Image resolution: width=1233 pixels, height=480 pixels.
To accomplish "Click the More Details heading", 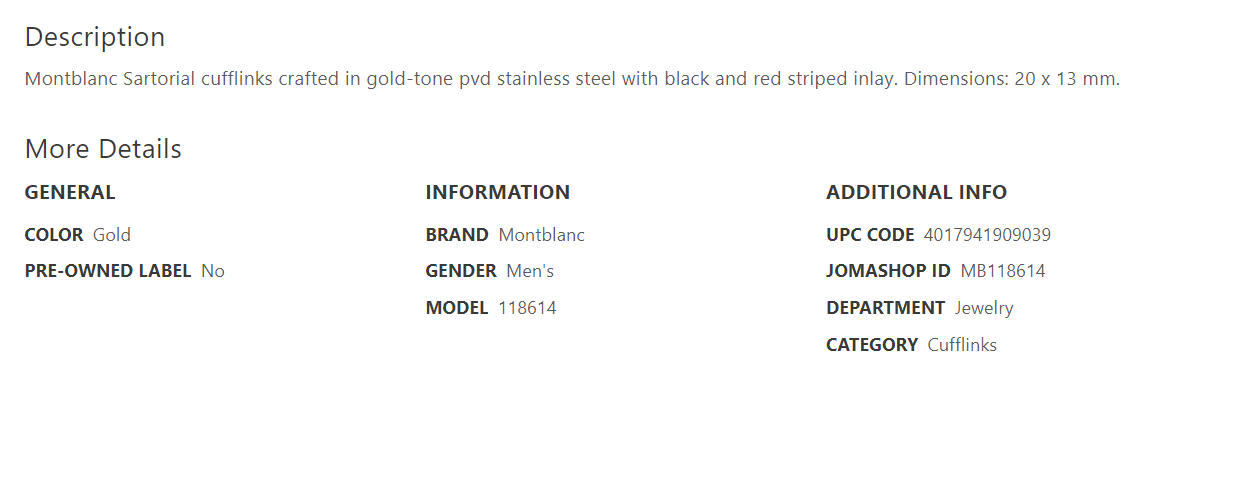I will point(103,149).
